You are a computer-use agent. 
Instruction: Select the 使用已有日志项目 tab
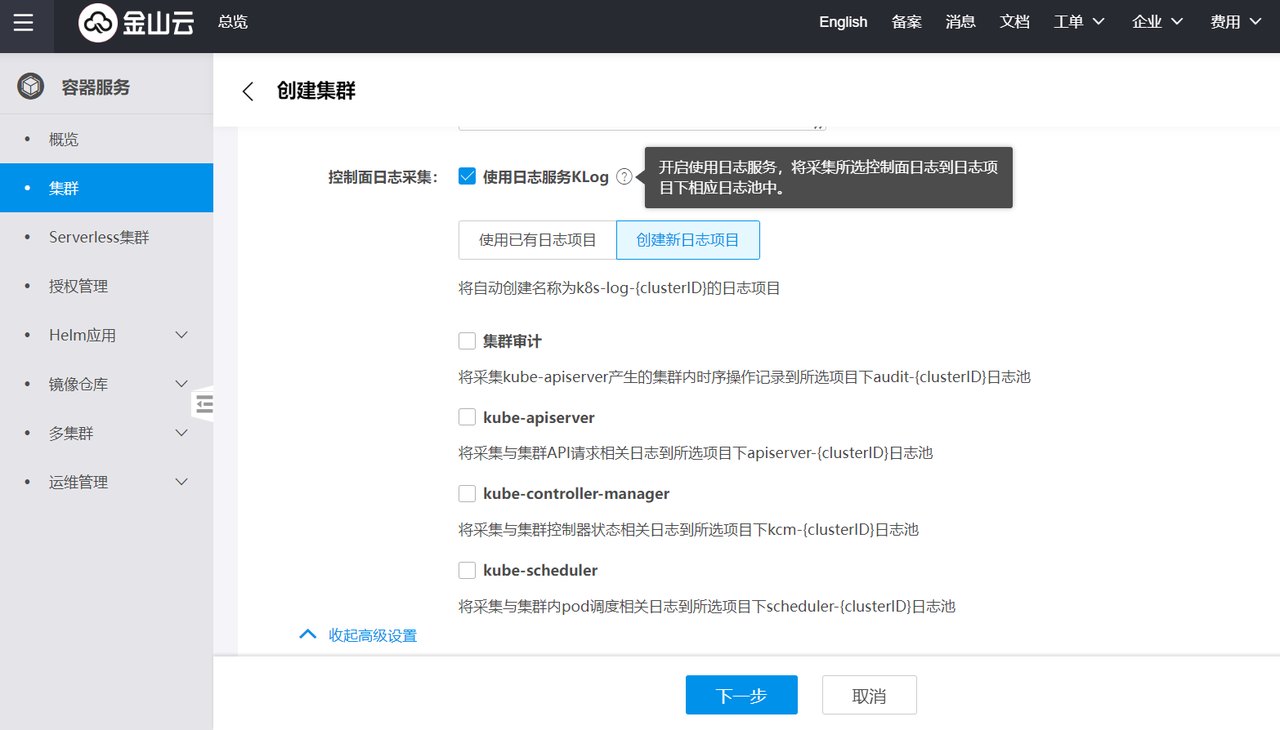pos(537,240)
